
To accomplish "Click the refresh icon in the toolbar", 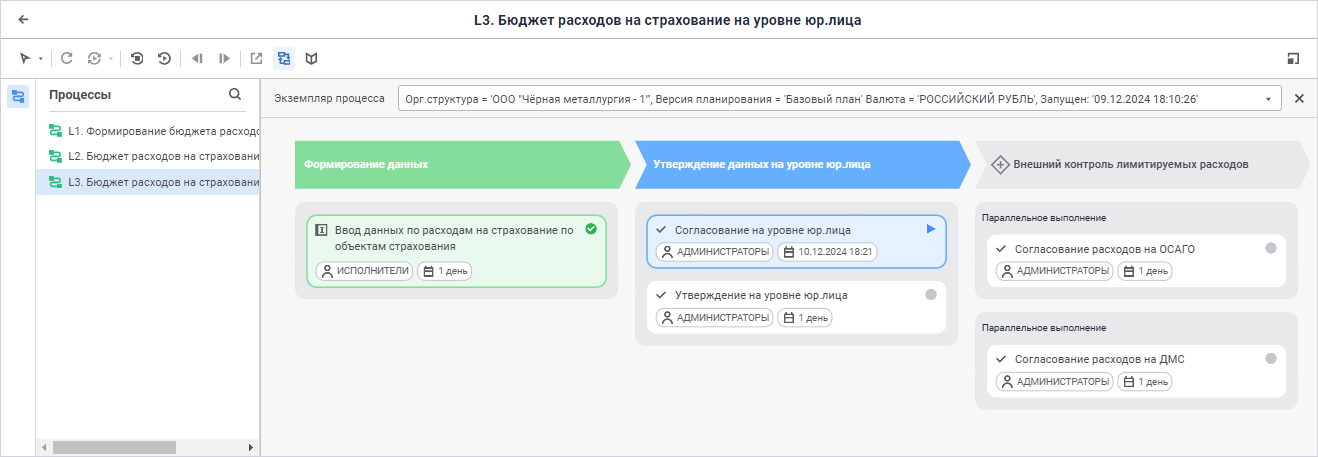I will 67,59.
